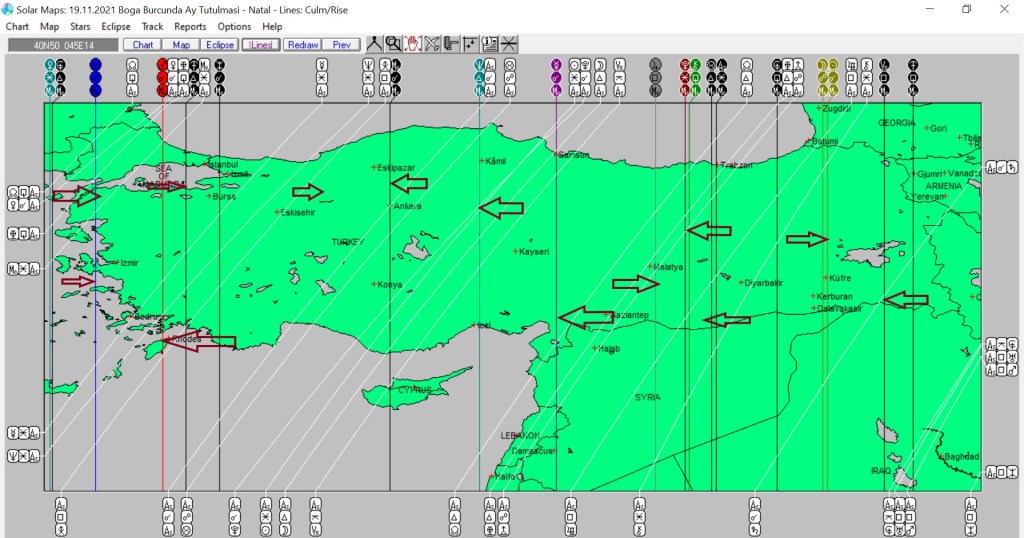Open the Reports menu
Image resolution: width=1024 pixels, height=538 pixels.
point(190,27)
